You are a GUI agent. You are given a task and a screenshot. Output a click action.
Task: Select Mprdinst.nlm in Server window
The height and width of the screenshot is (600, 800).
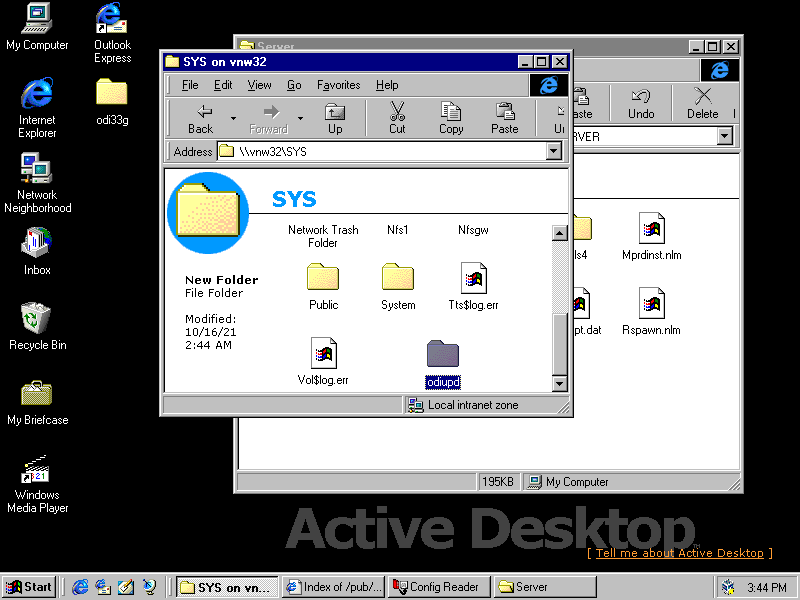pyautogui.click(x=652, y=237)
